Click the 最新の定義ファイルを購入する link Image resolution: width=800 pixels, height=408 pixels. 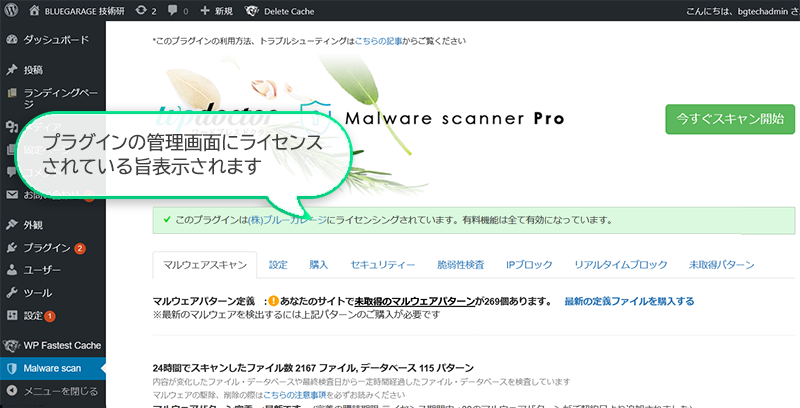(628, 300)
